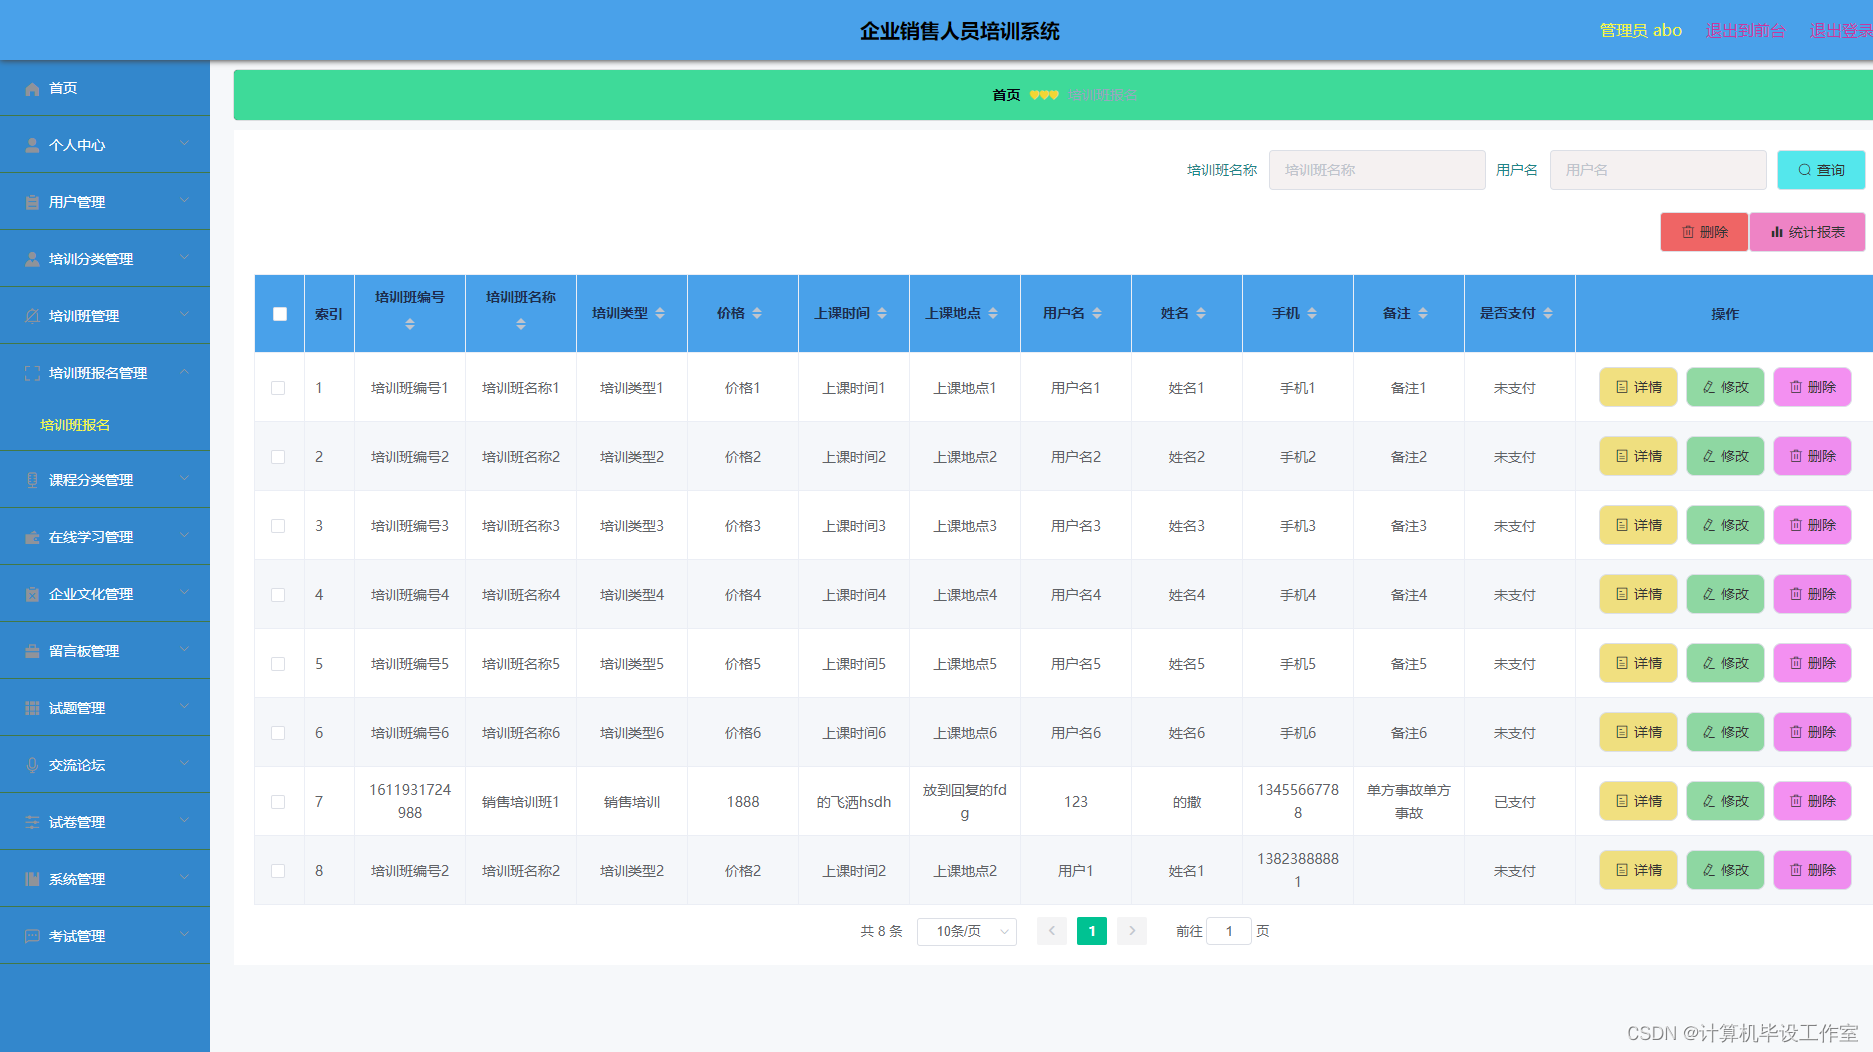
Task: Check the checkbox for row 2
Action: [278, 457]
